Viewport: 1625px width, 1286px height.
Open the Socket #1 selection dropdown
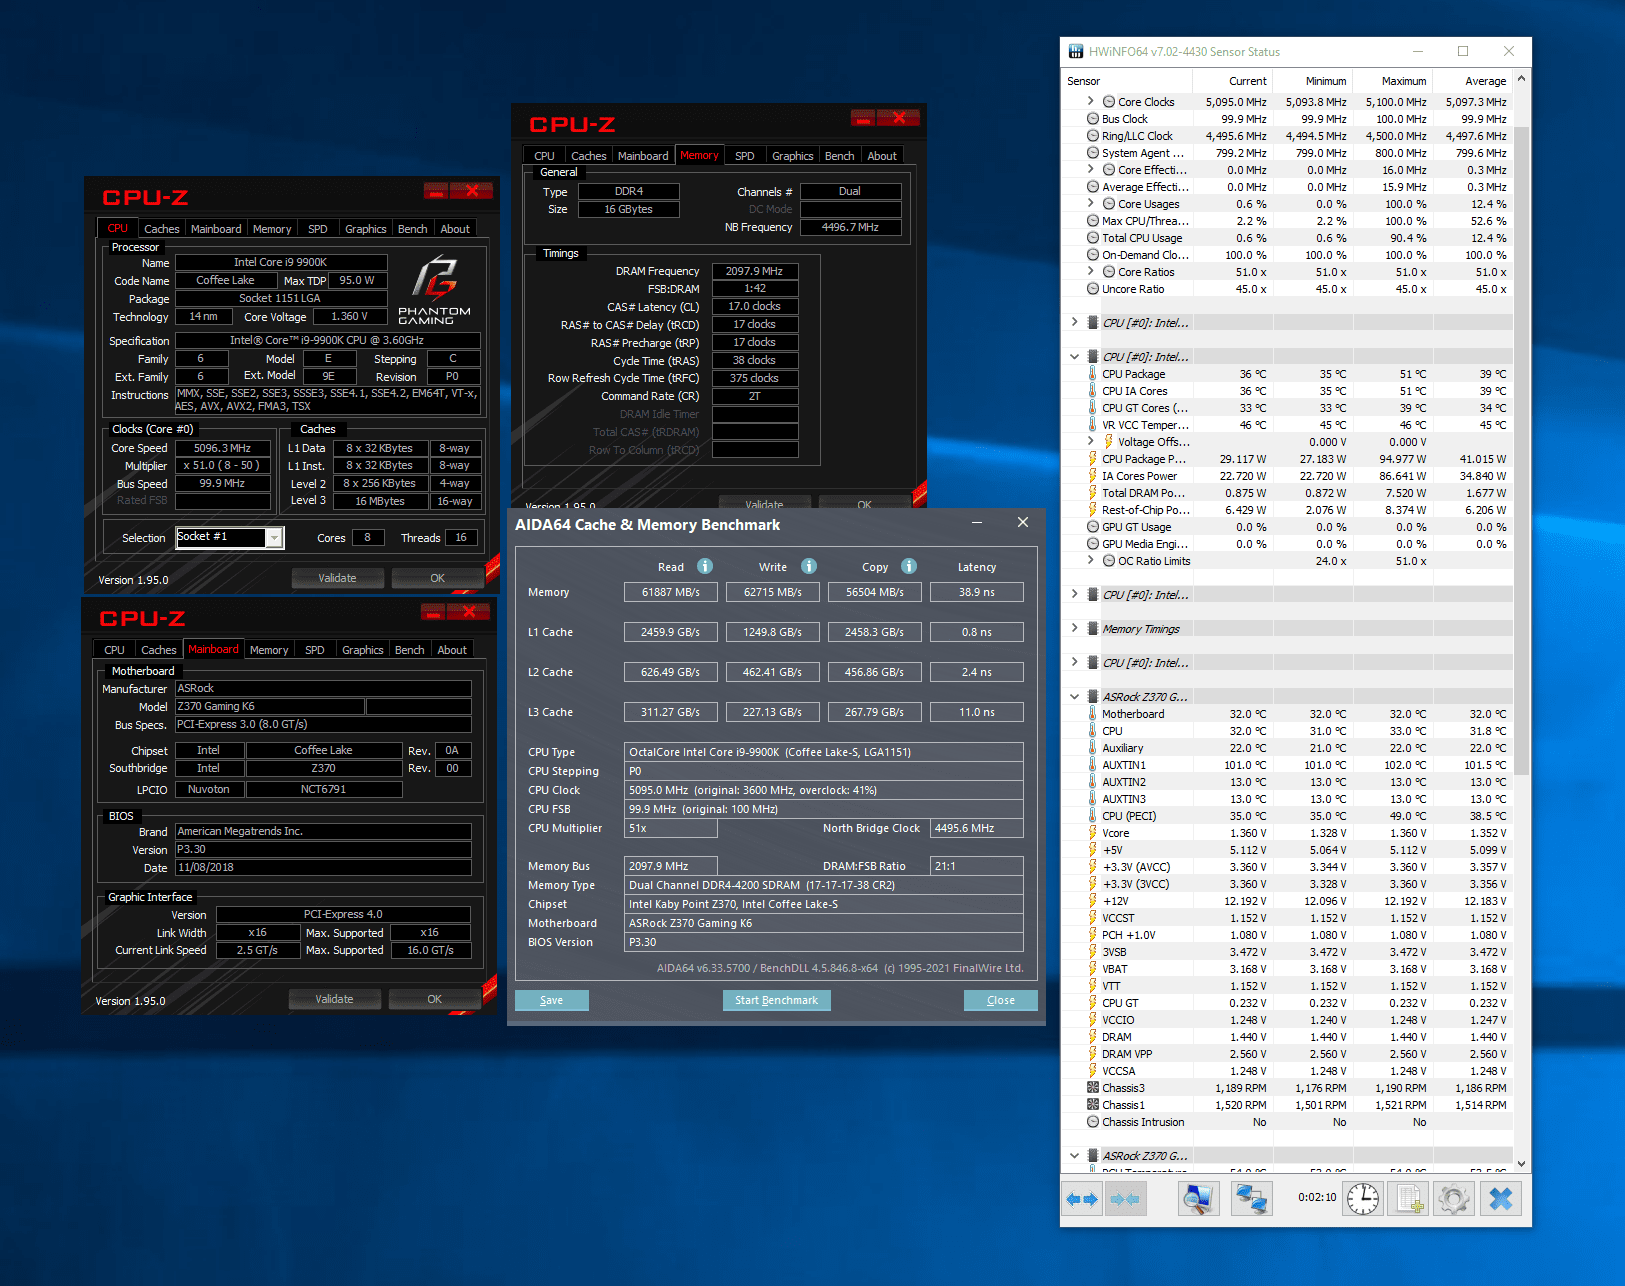[273, 538]
